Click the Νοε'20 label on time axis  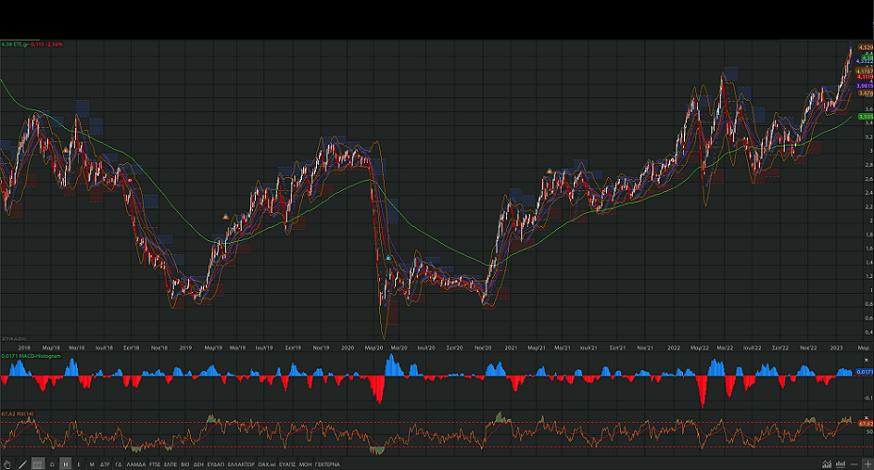coord(483,347)
